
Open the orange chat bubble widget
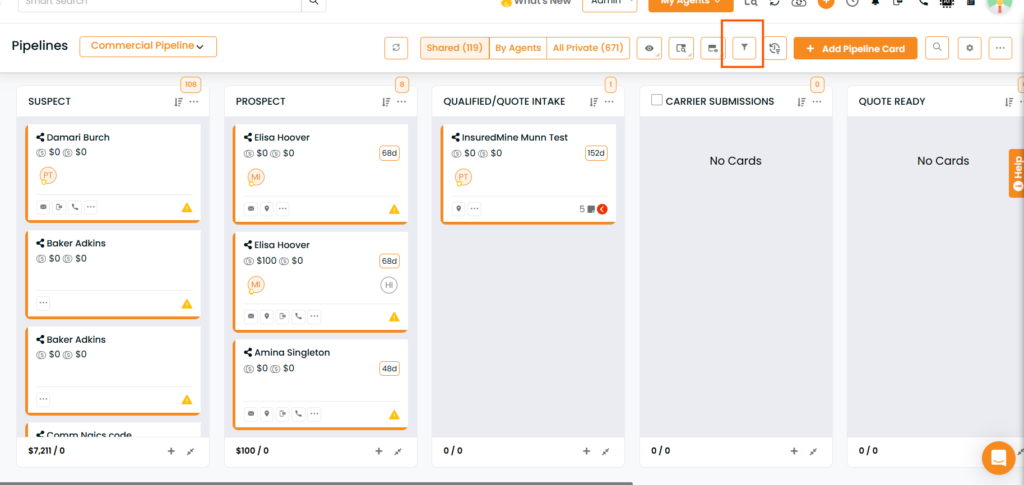(999, 458)
